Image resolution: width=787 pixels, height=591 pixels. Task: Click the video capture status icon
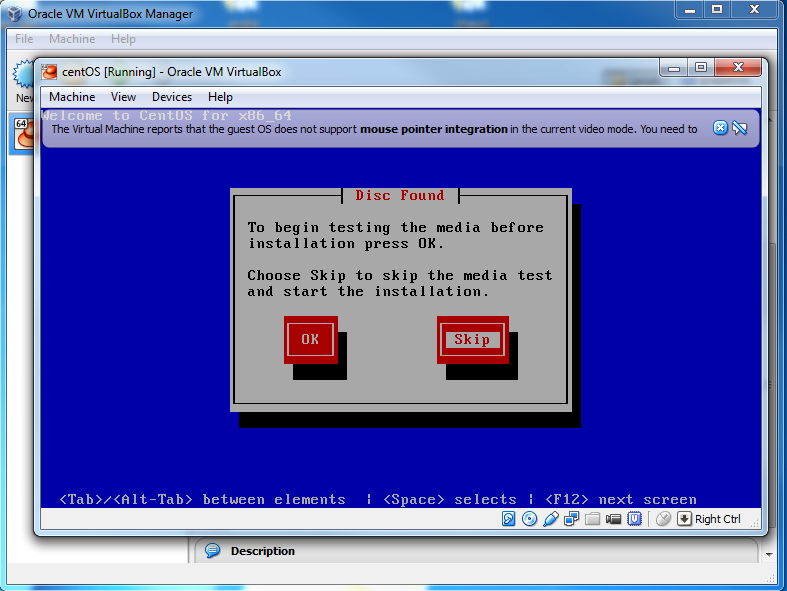(x=613, y=519)
